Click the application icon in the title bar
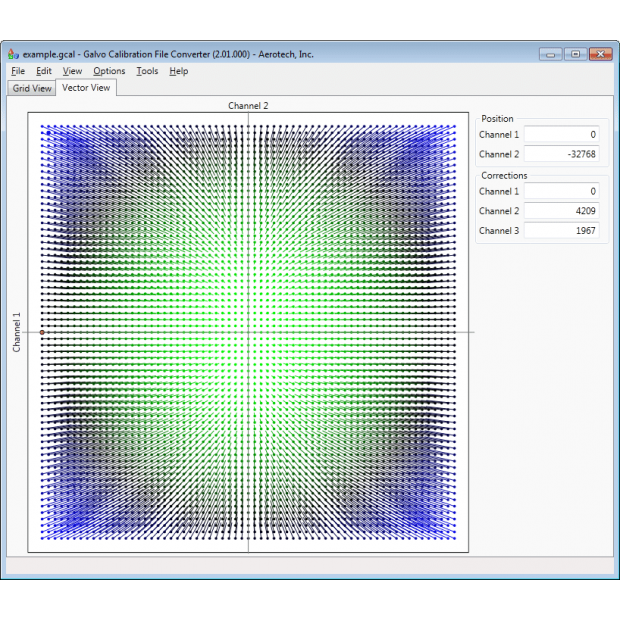The width and height of the screenshot is (620, 620). (x=14, y=54)
